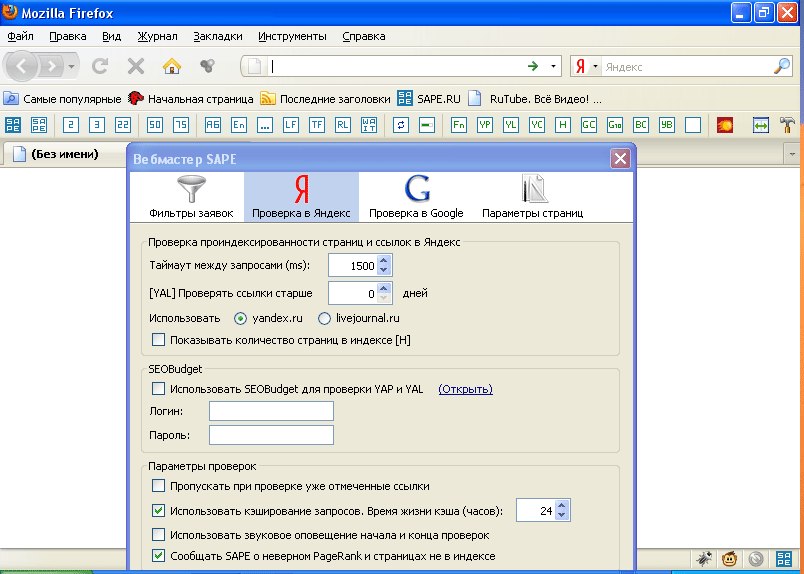
Task: Click the '...' toolbar icon
Action: click(x=265, y=125)
